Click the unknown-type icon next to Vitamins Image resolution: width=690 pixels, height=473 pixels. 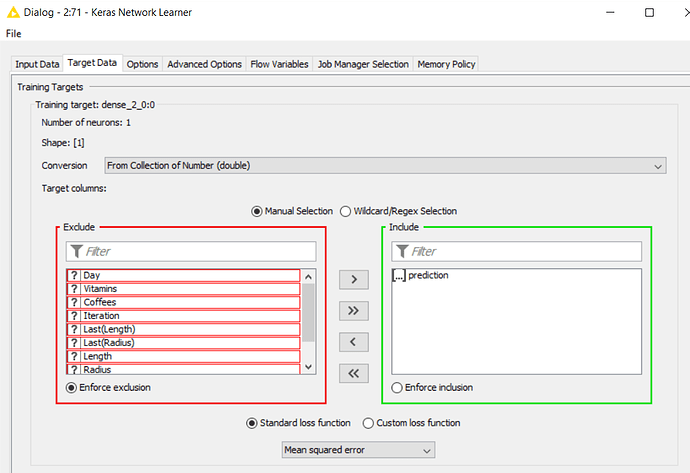(74, 289)
